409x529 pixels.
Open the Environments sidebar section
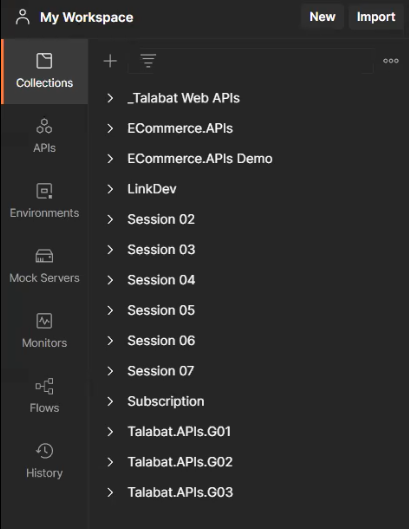point(45,201)
